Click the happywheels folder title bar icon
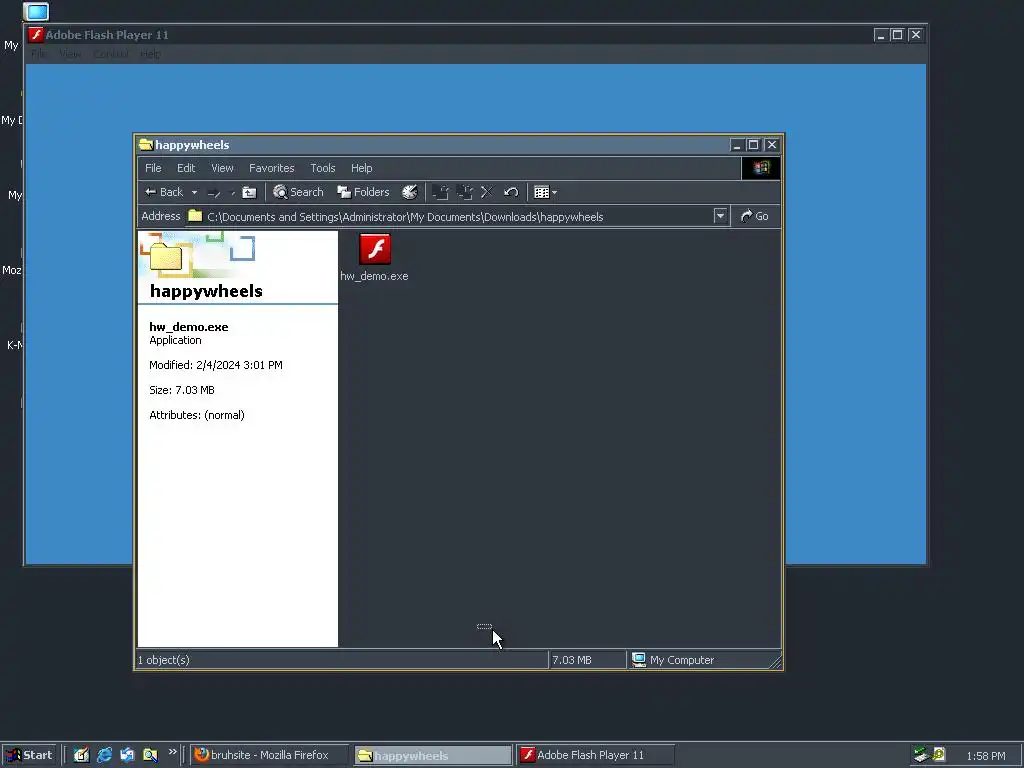 click(146, 145)
